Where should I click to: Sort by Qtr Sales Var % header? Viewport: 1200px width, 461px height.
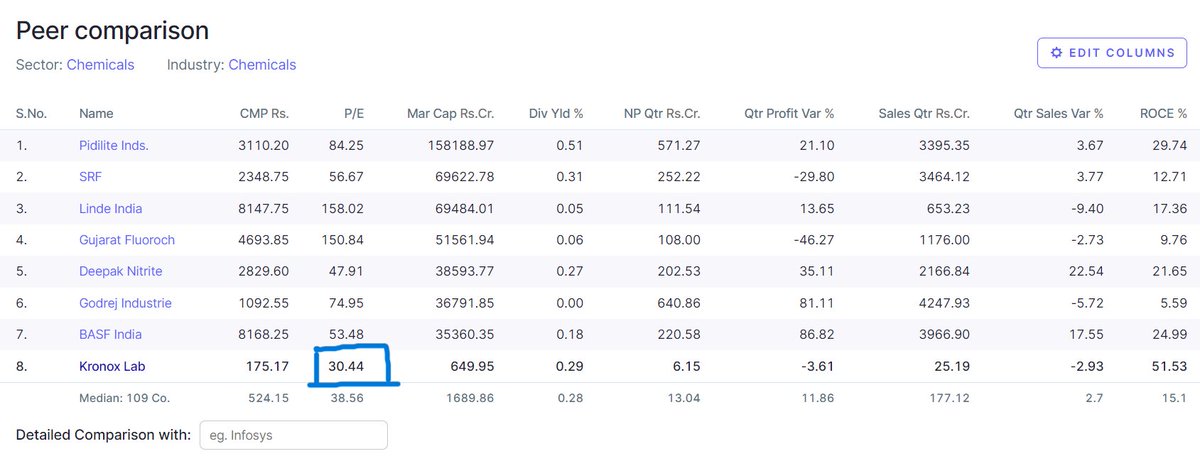pyautogui.click(x=1058, y=114)
